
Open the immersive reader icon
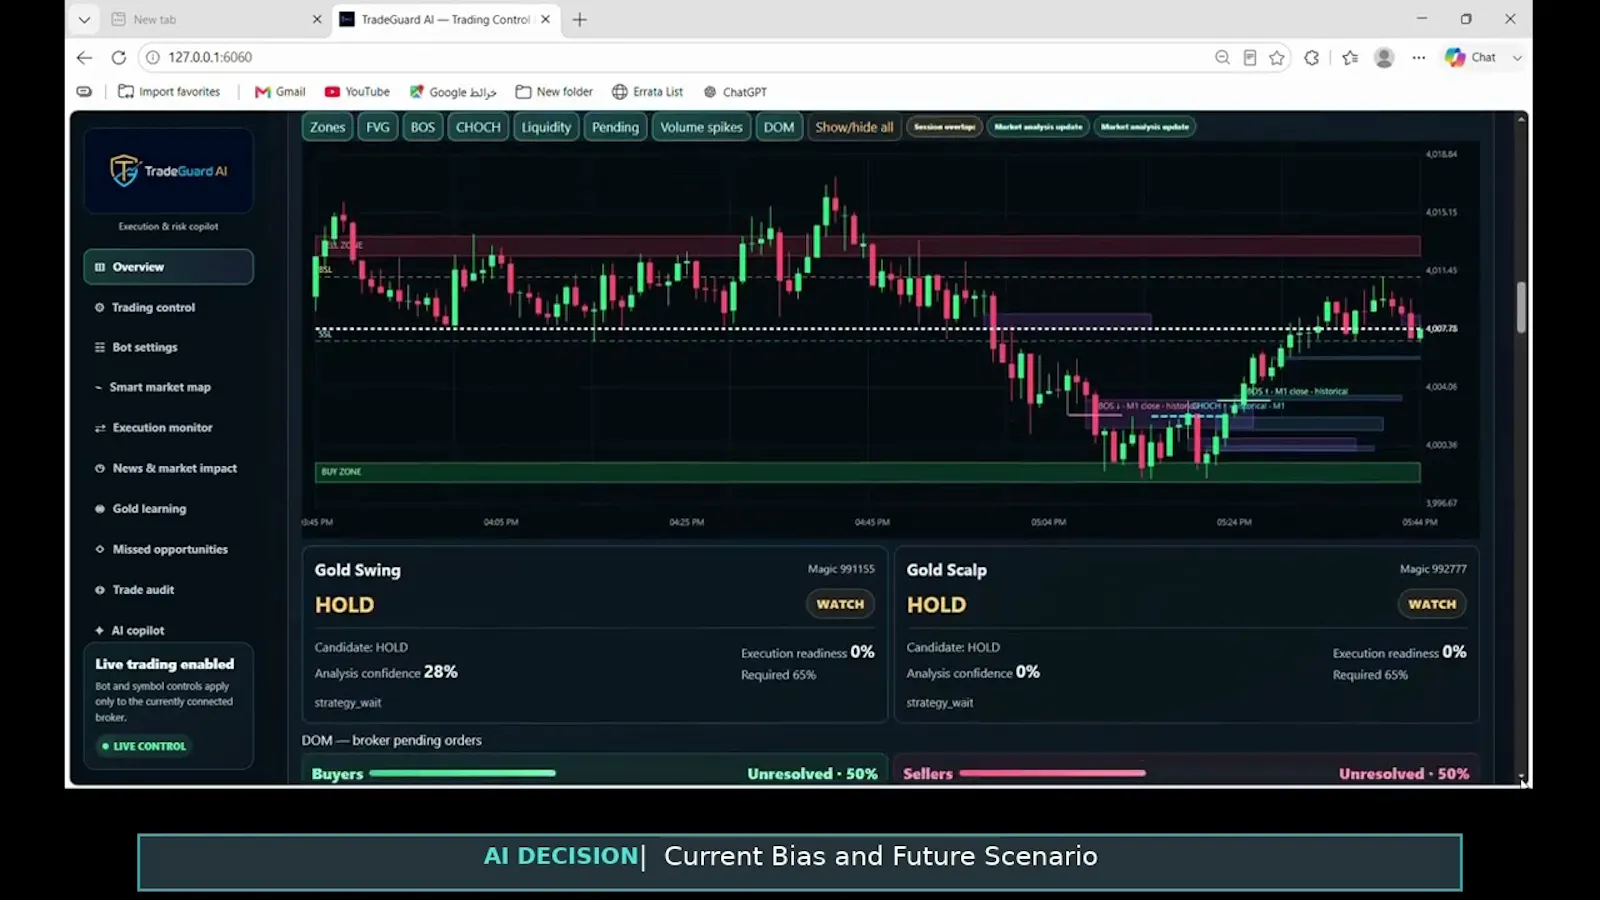pyautogui.click(x=1250, y=57)
